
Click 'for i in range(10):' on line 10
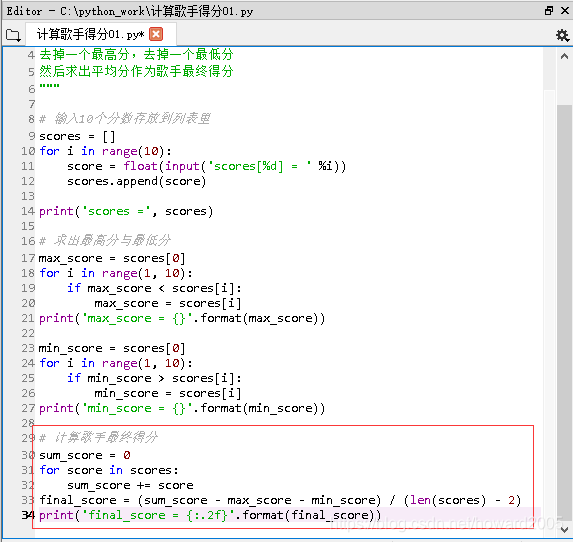pyautogui.click(x=105, y=151)
